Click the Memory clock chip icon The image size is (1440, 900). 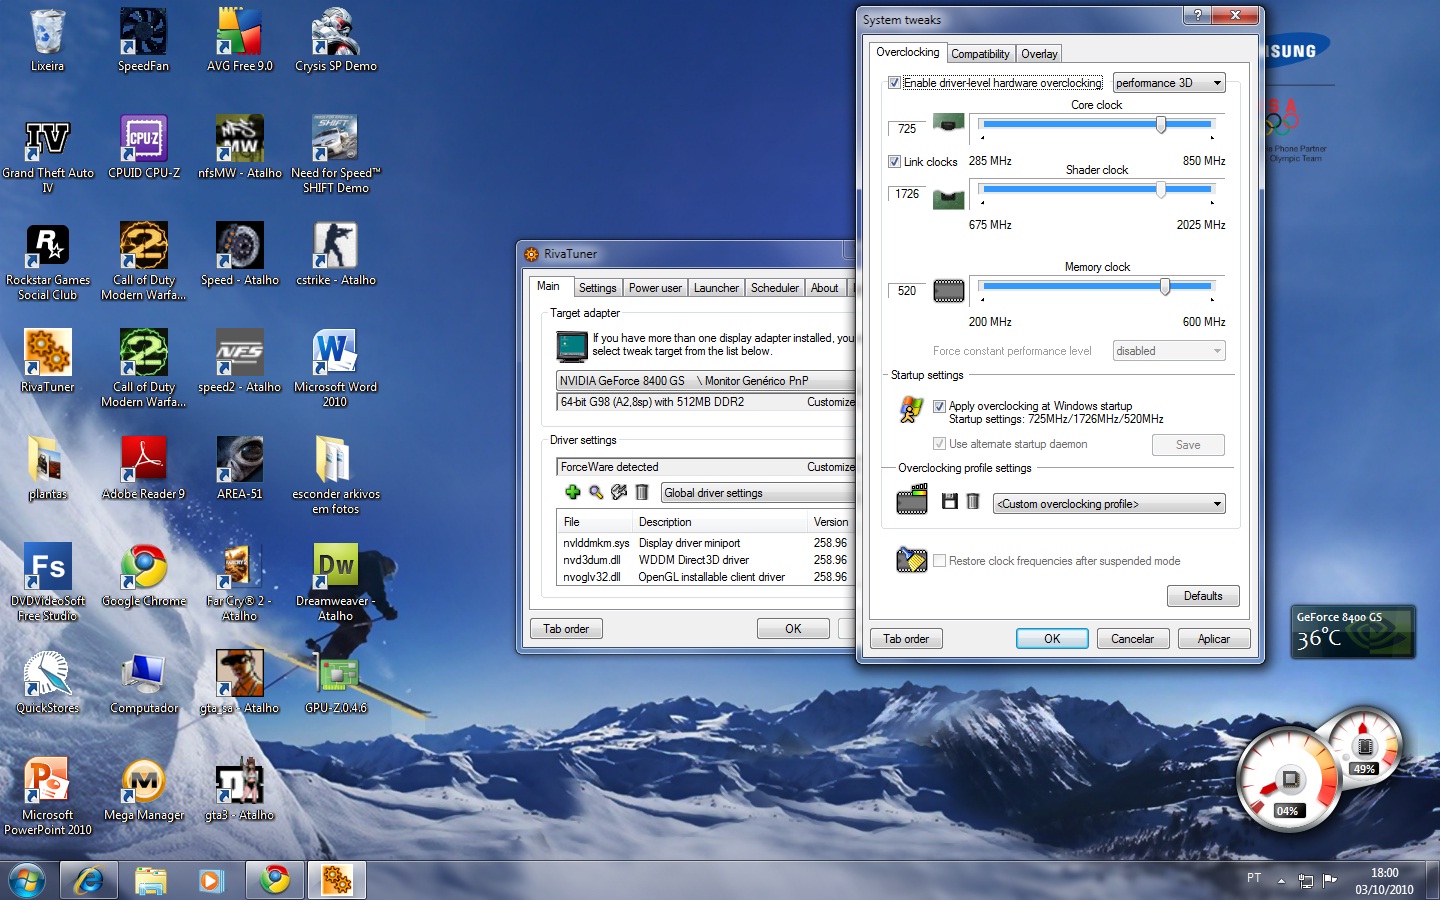[x=948, y=291]
